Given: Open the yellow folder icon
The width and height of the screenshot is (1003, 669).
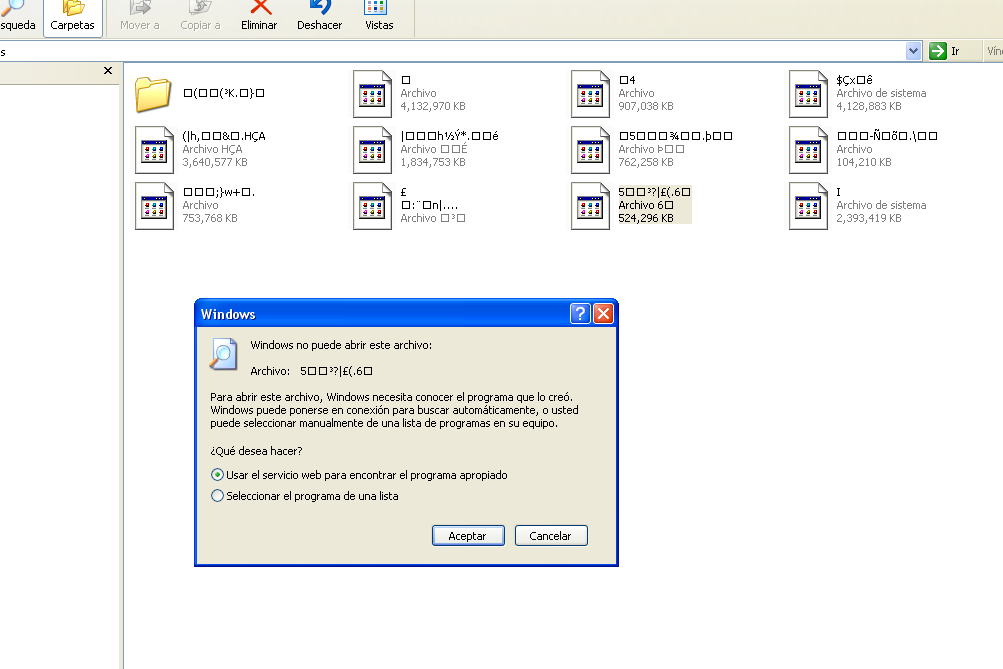Looking at the screenshot, I should [154, 94].
